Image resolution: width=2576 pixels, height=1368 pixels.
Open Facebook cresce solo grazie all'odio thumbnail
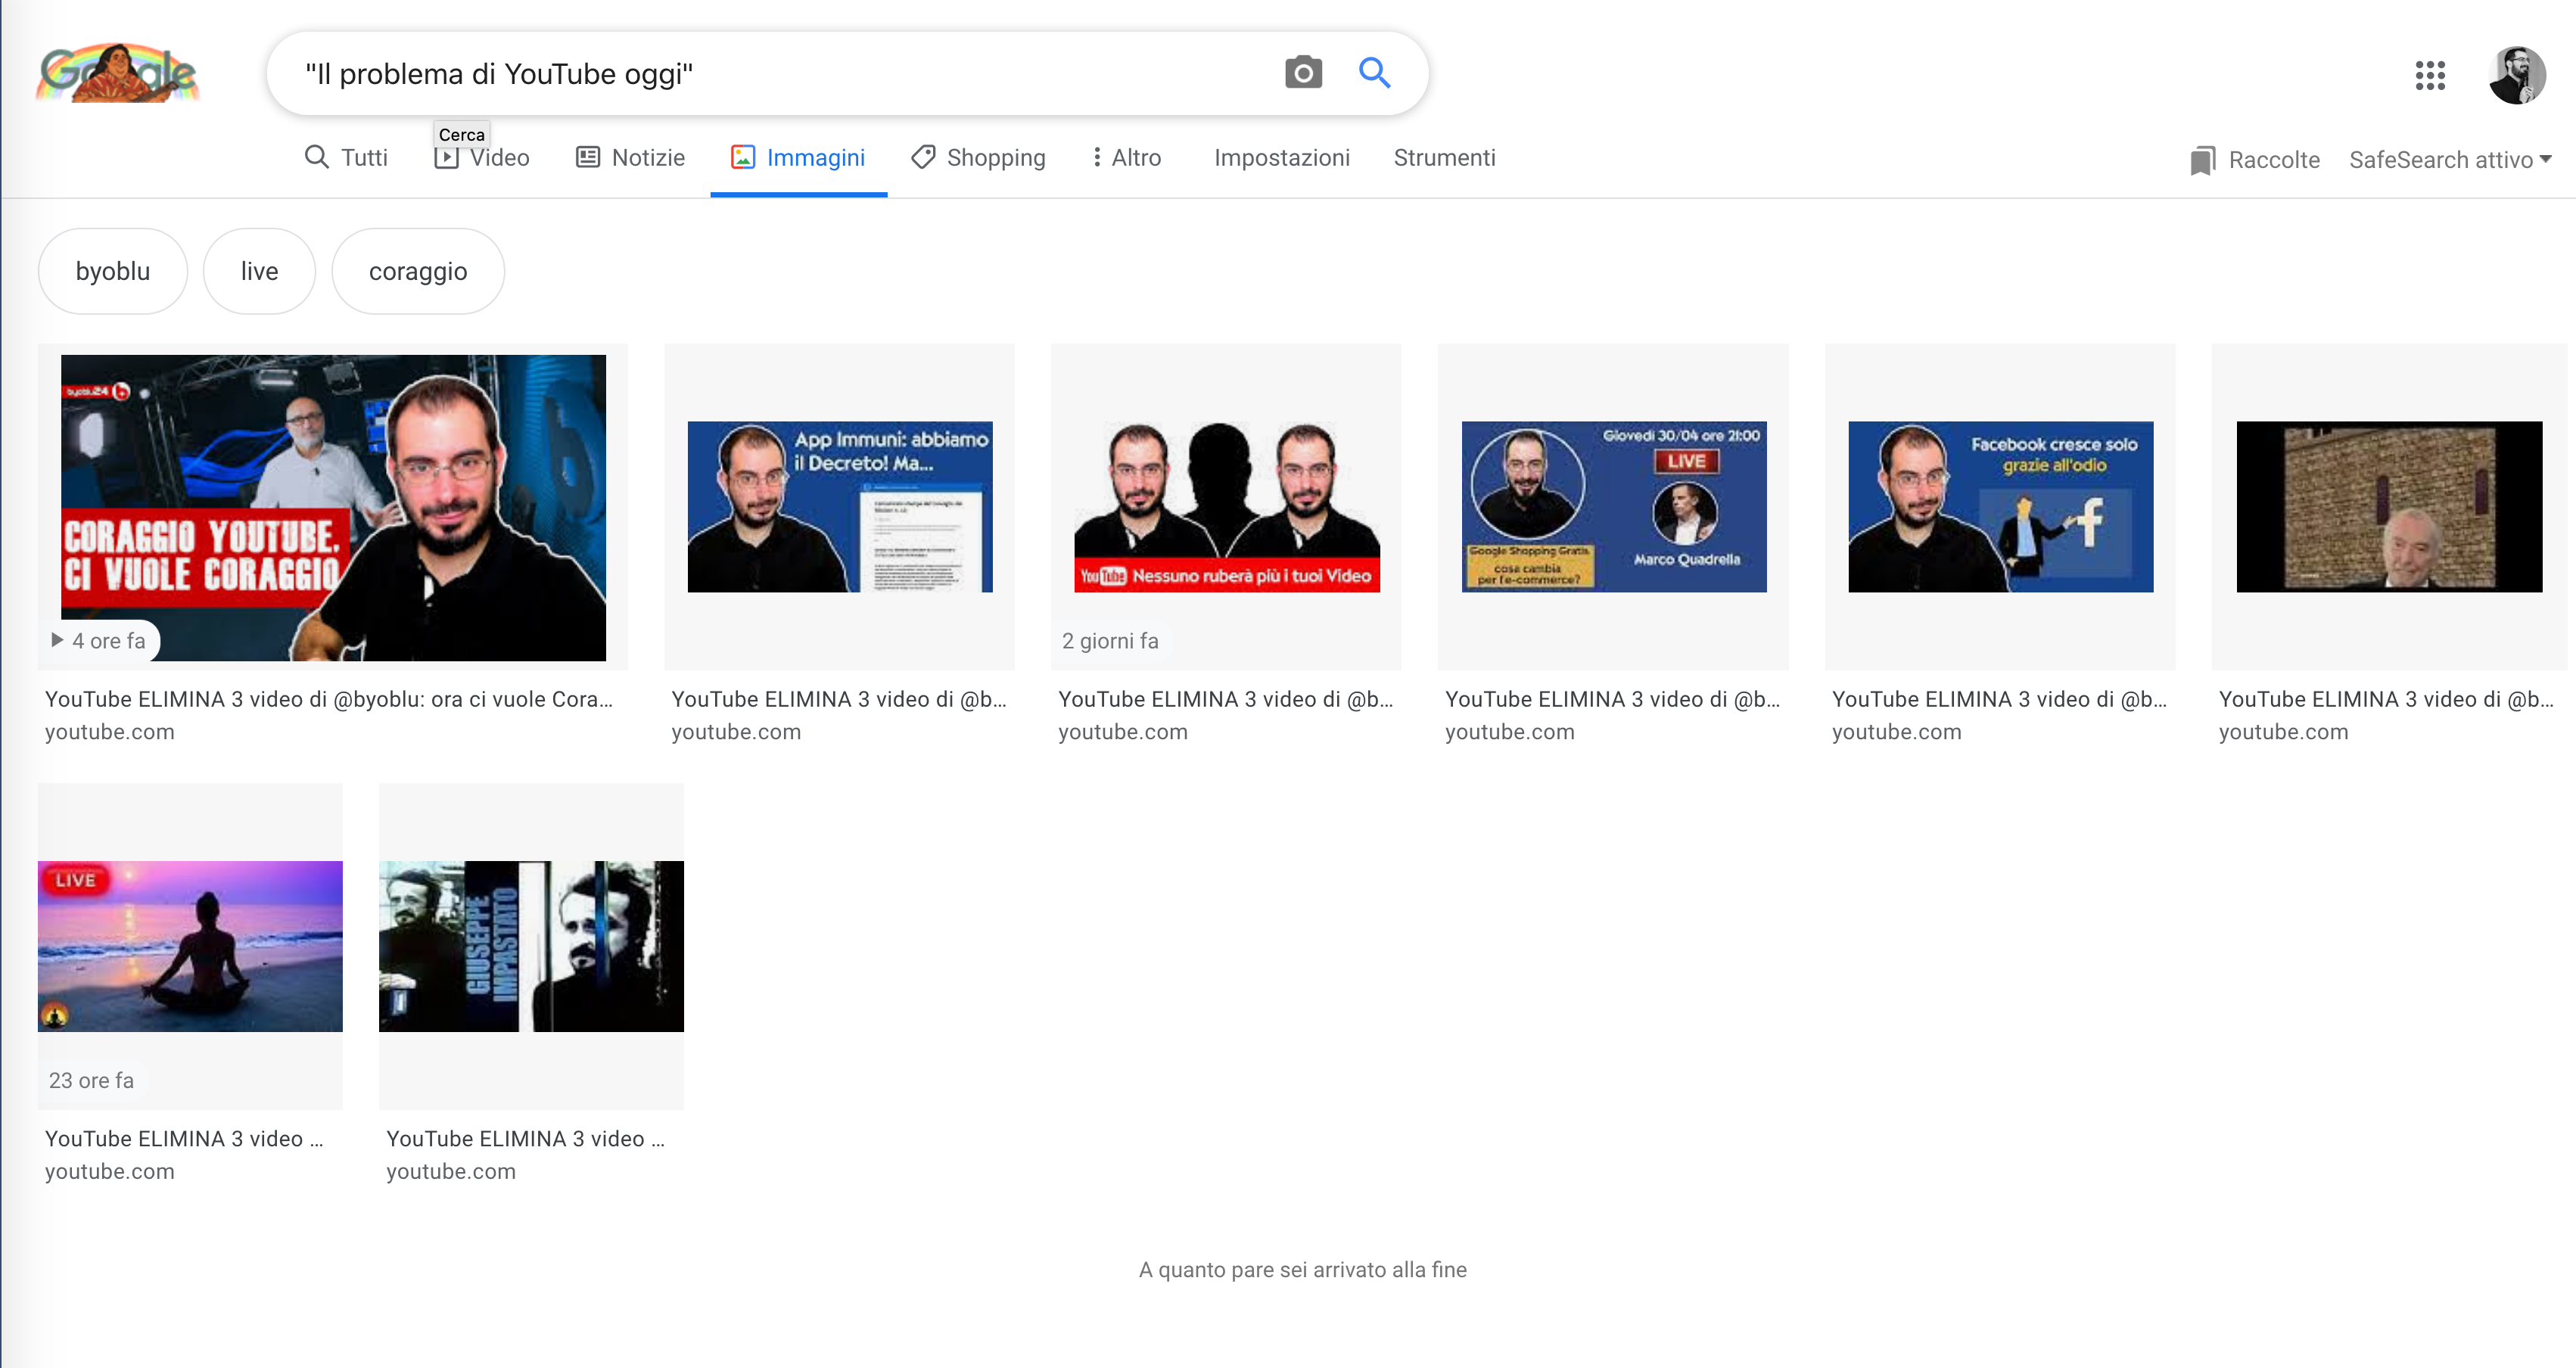[2001, 507]
